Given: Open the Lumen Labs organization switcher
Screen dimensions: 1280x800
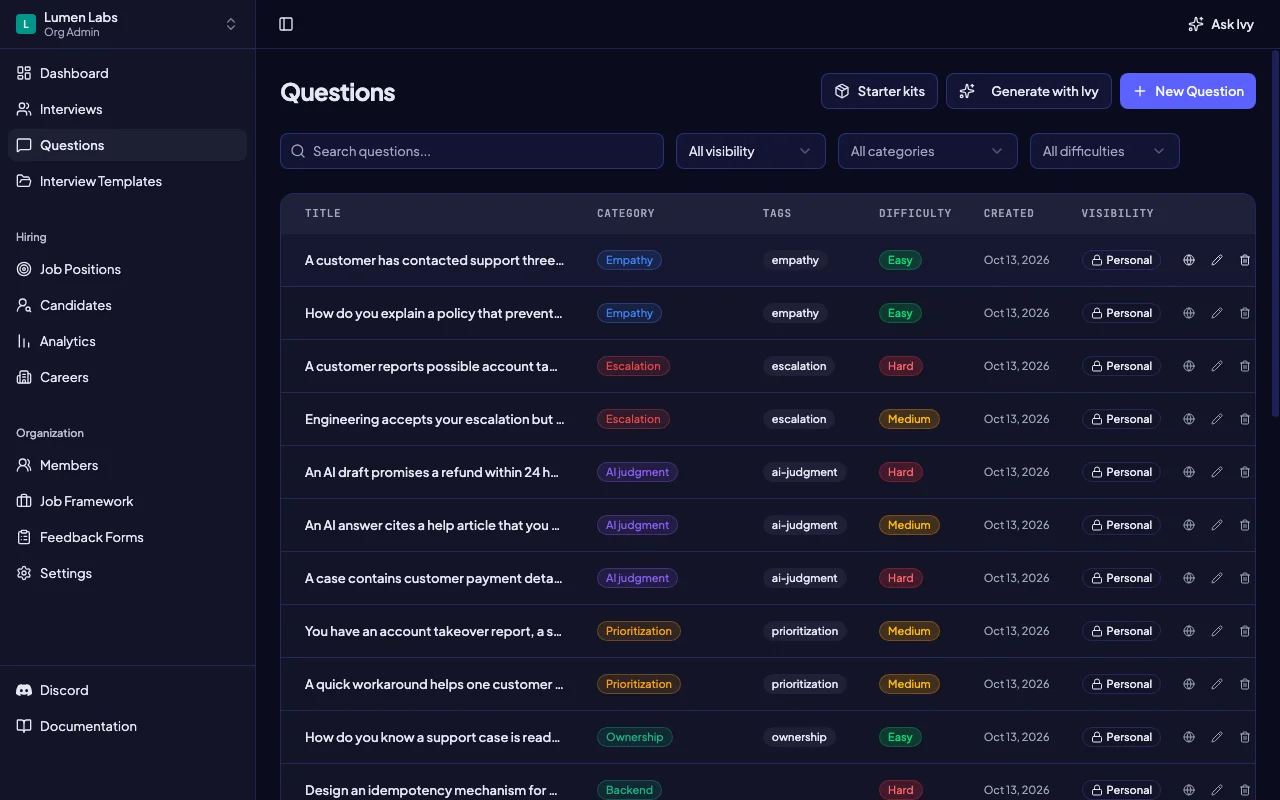Looking at the screenshot, I should coord(127,24).
